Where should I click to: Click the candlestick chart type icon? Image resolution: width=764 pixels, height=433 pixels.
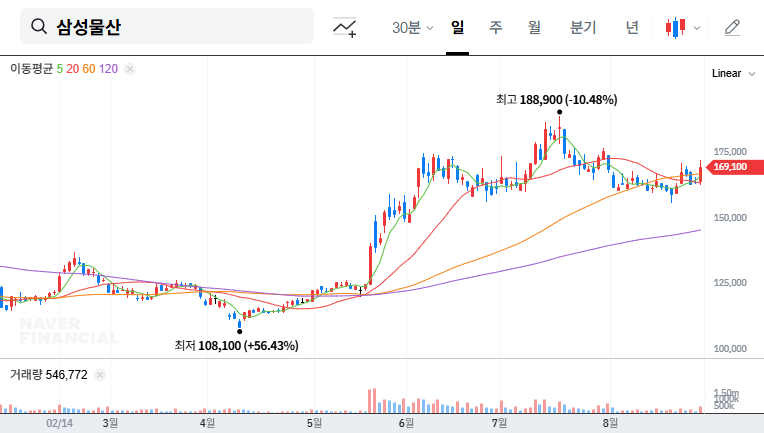(676, 28)
